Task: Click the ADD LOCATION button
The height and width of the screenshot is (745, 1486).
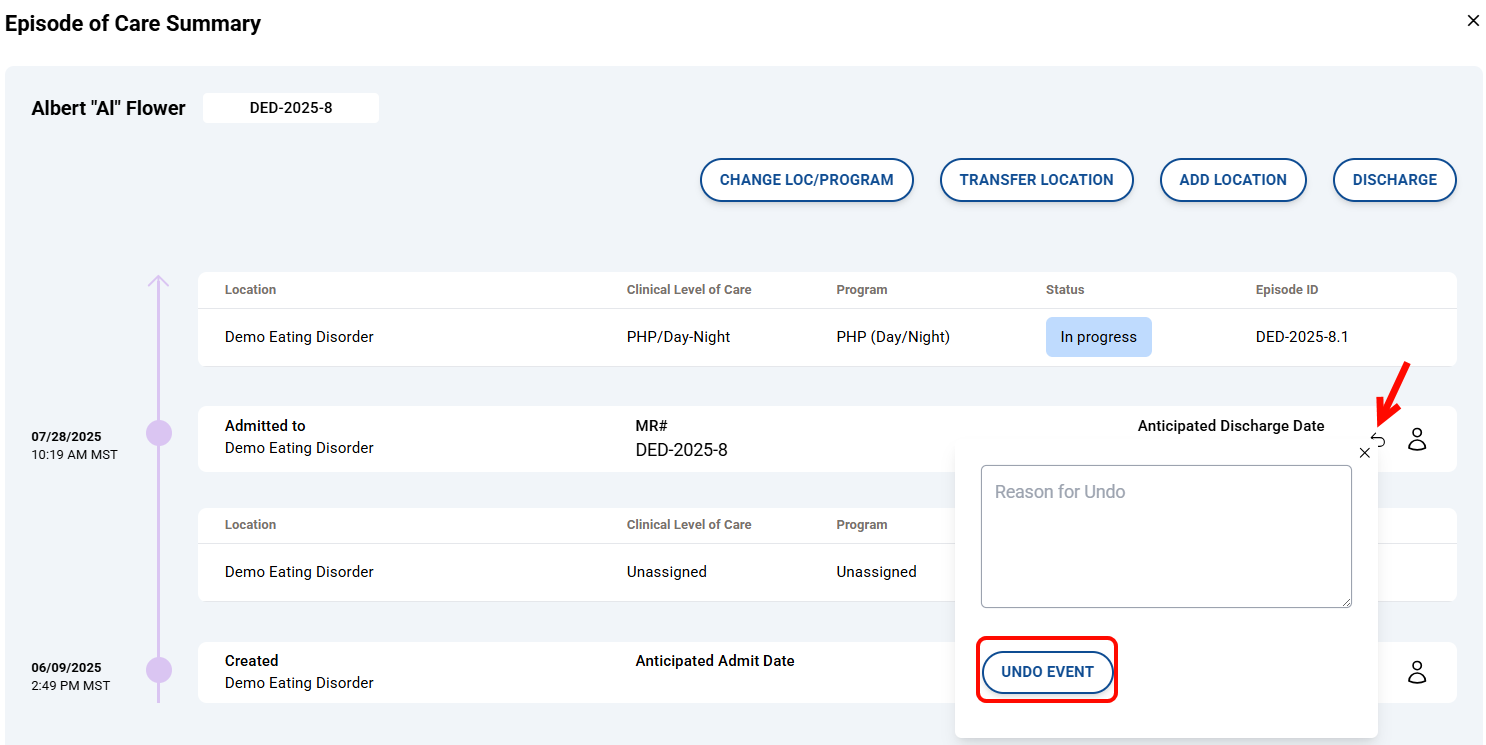Action: pos(1233,180)
